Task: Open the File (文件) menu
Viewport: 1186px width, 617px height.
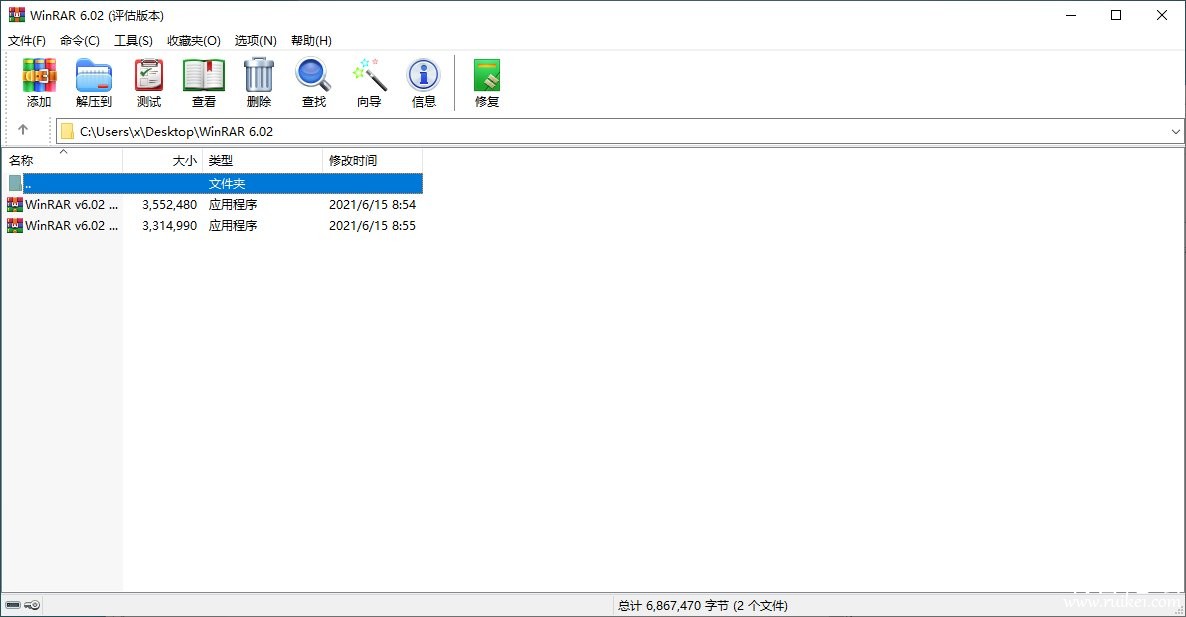Action: [27, 40]
